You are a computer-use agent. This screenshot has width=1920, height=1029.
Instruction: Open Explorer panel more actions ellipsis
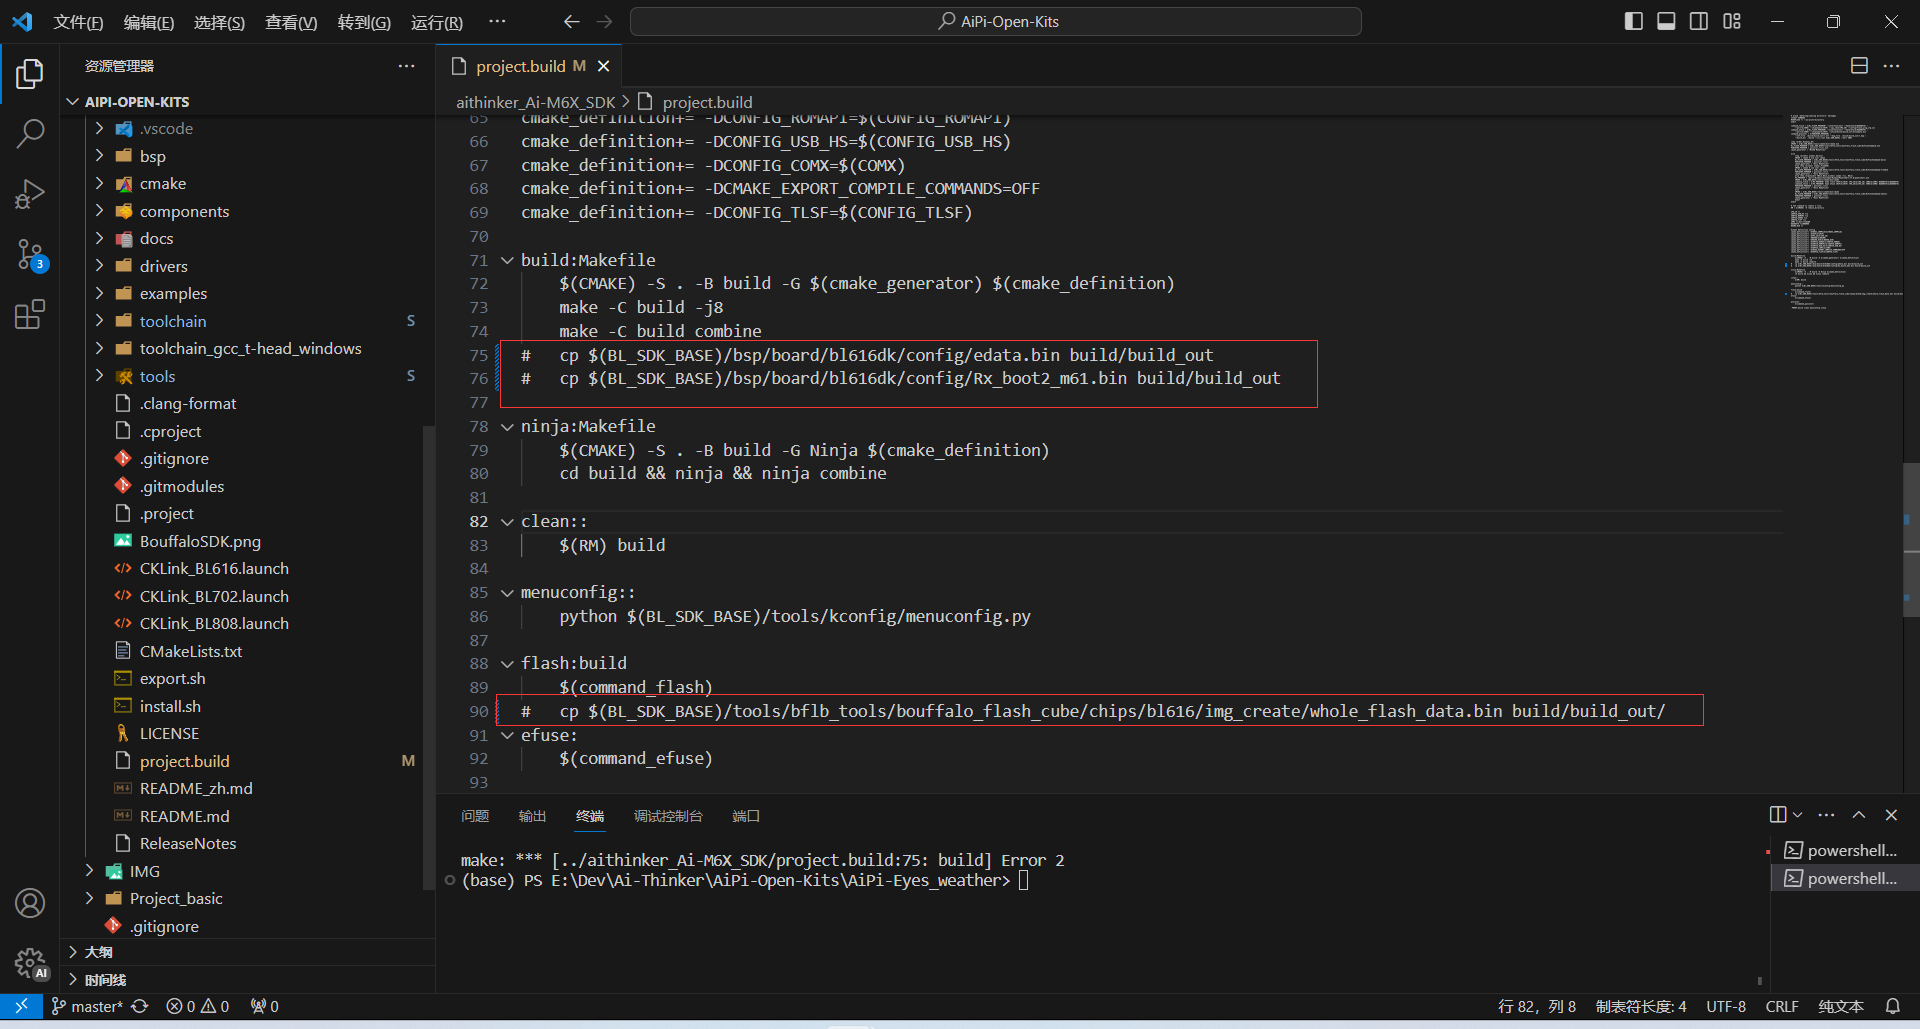point(406,66)
